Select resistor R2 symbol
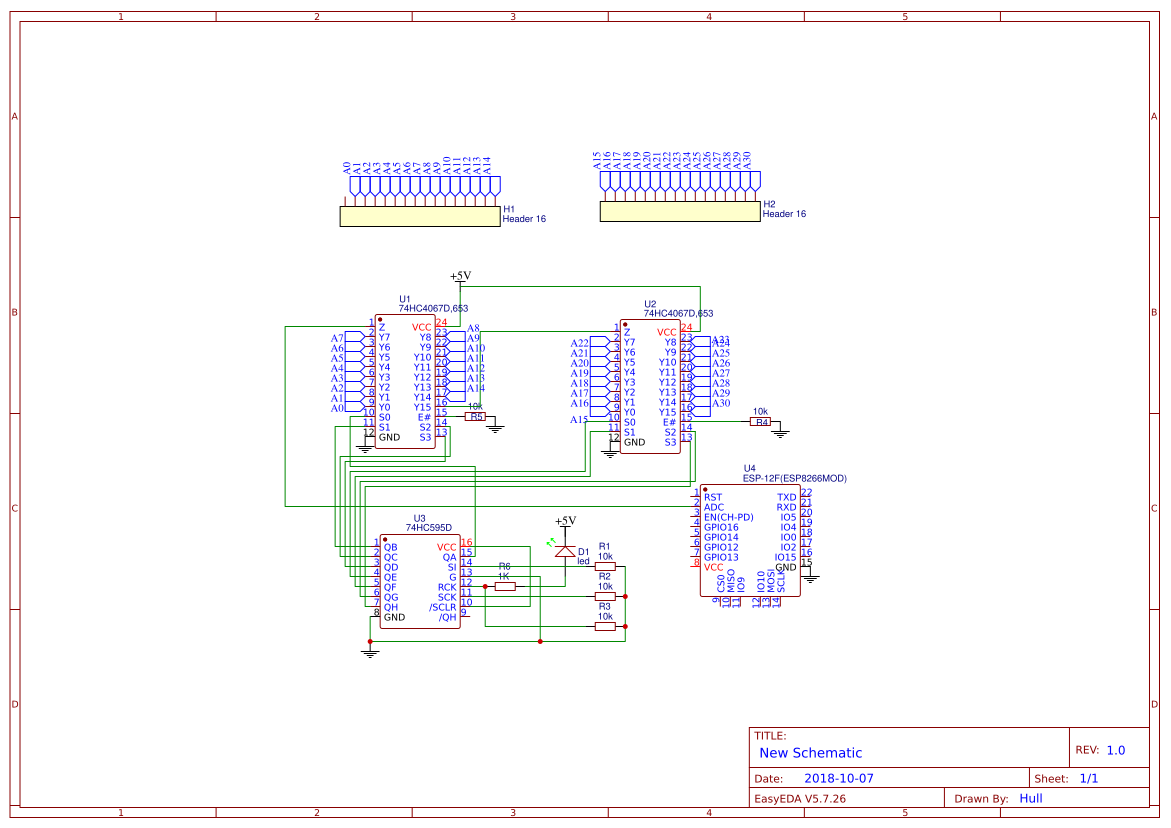Image resolution: width=1171 pixels, height=828 pixels. 605,597
